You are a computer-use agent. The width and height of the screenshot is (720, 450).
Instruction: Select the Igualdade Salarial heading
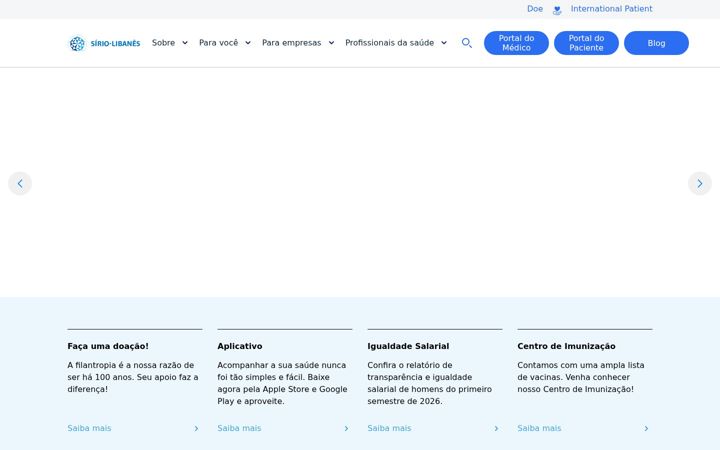tap(408, 346)
